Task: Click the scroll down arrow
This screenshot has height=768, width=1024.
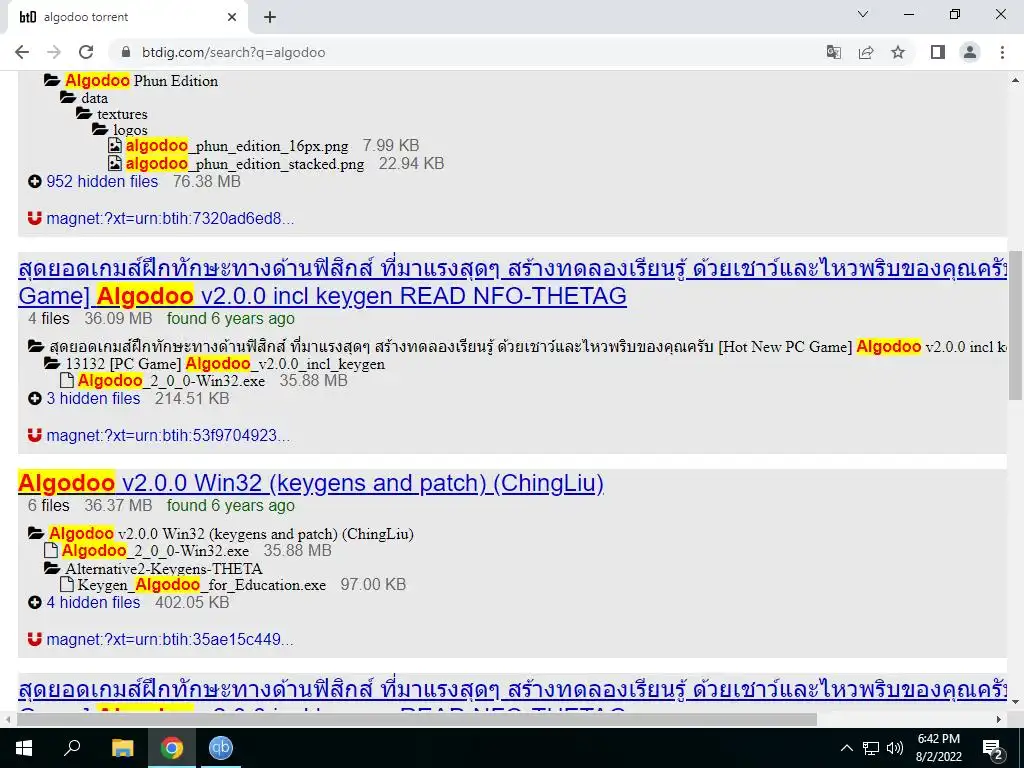Action: (x=1016, y=702)
